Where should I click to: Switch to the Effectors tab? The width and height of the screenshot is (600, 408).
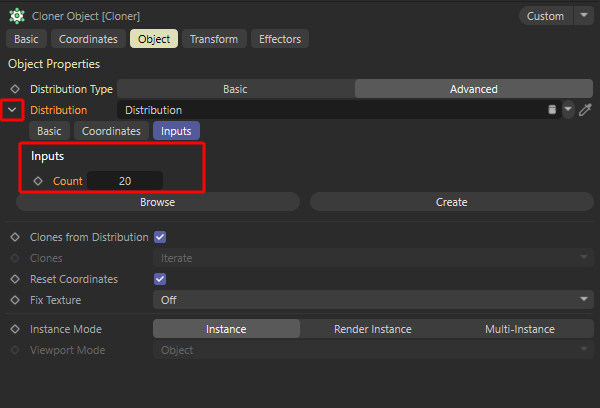pos(280,39)
